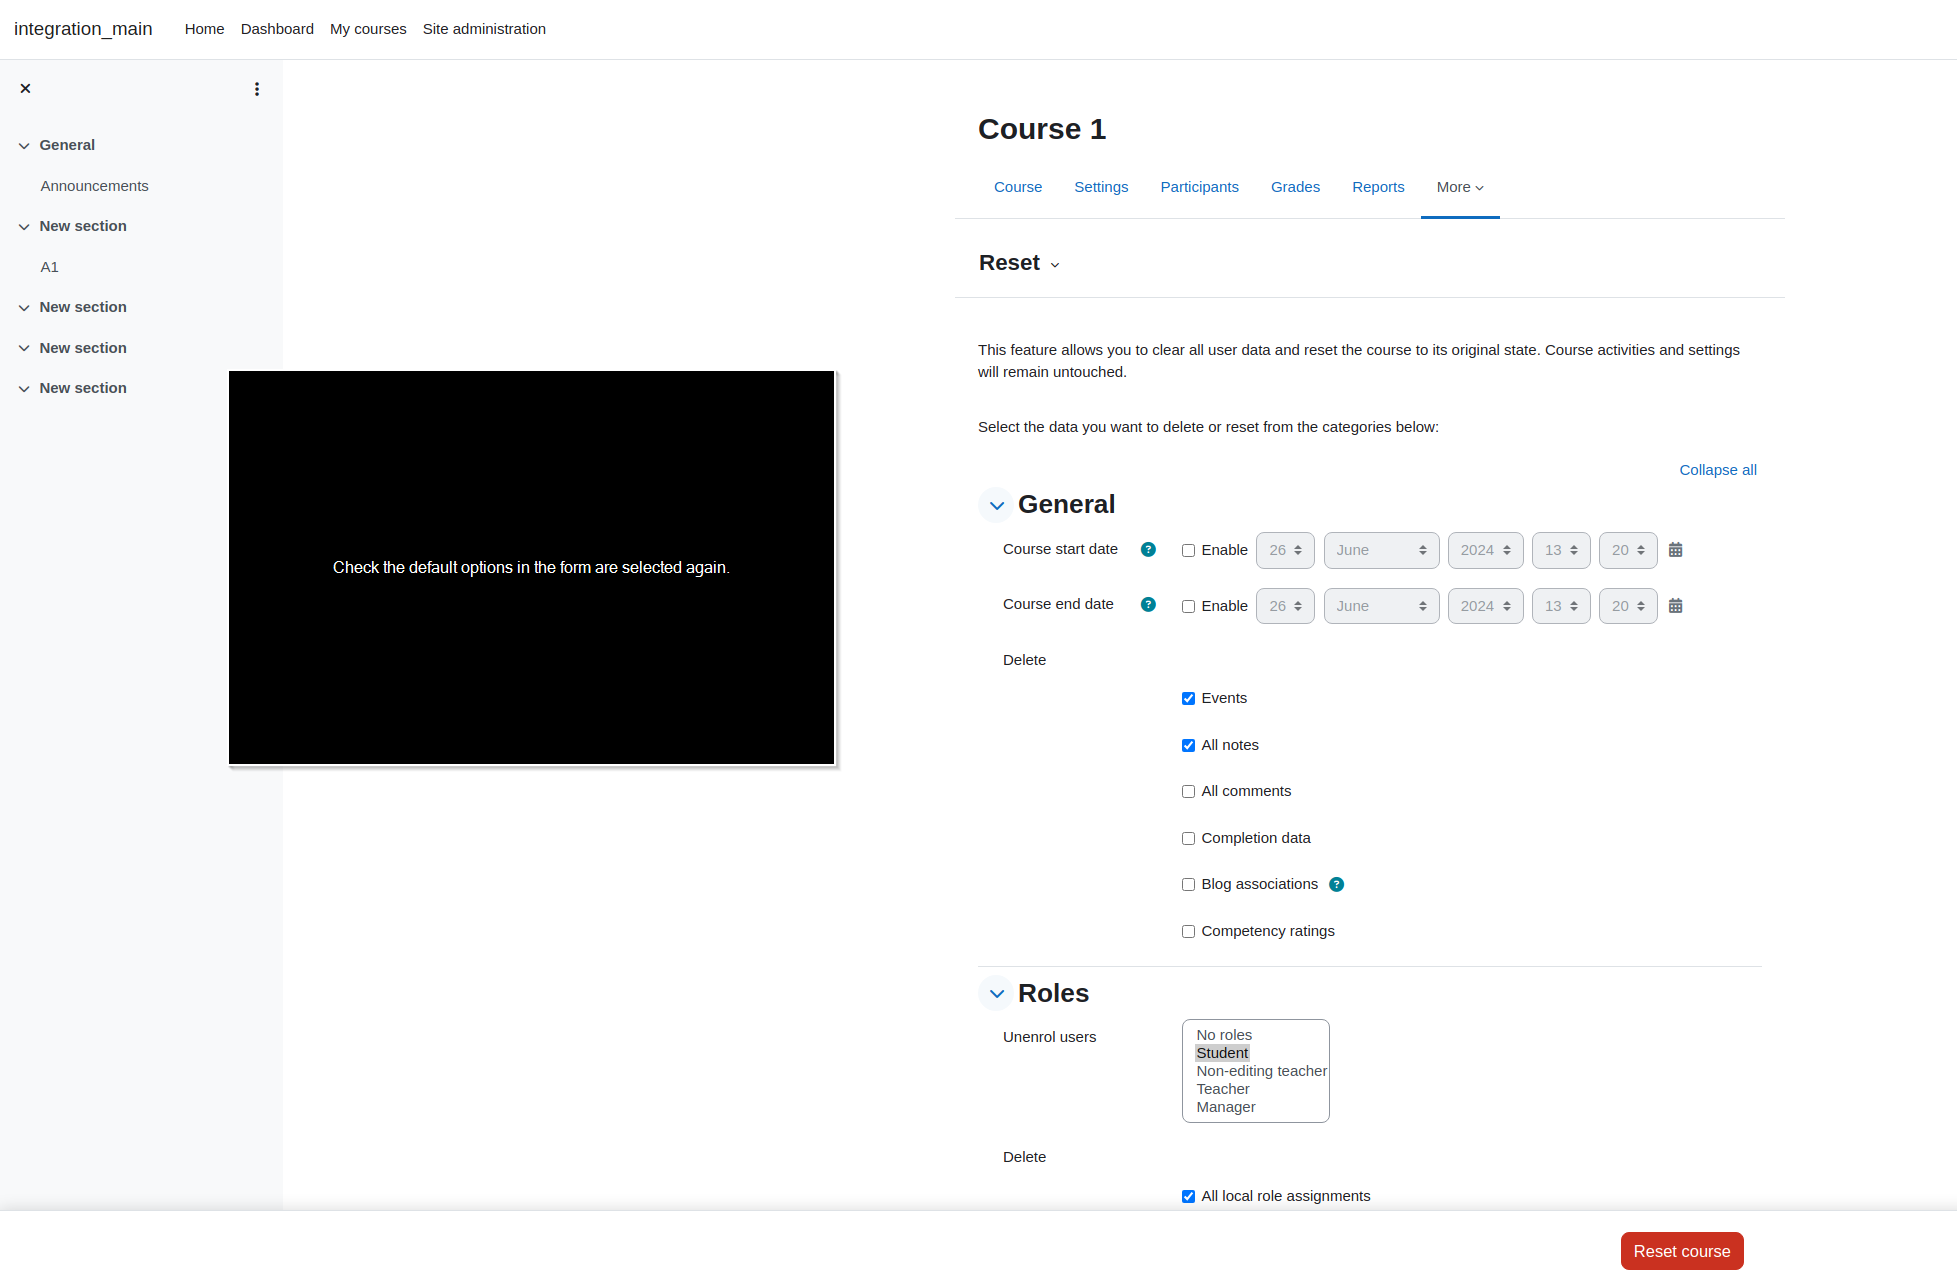Image resolution: width=1957 pixels, height=1287 pixels.
Task: Open My courses in top navigation
Action: [x=368, y=29]
